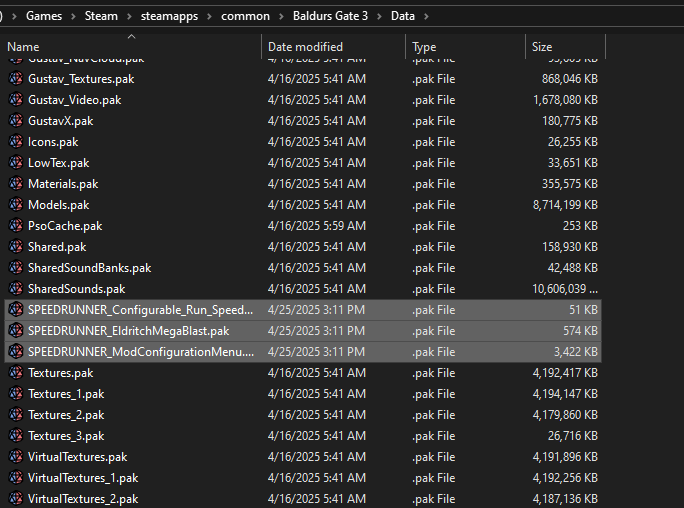Click the Textures_3.pak file icon

16,436
